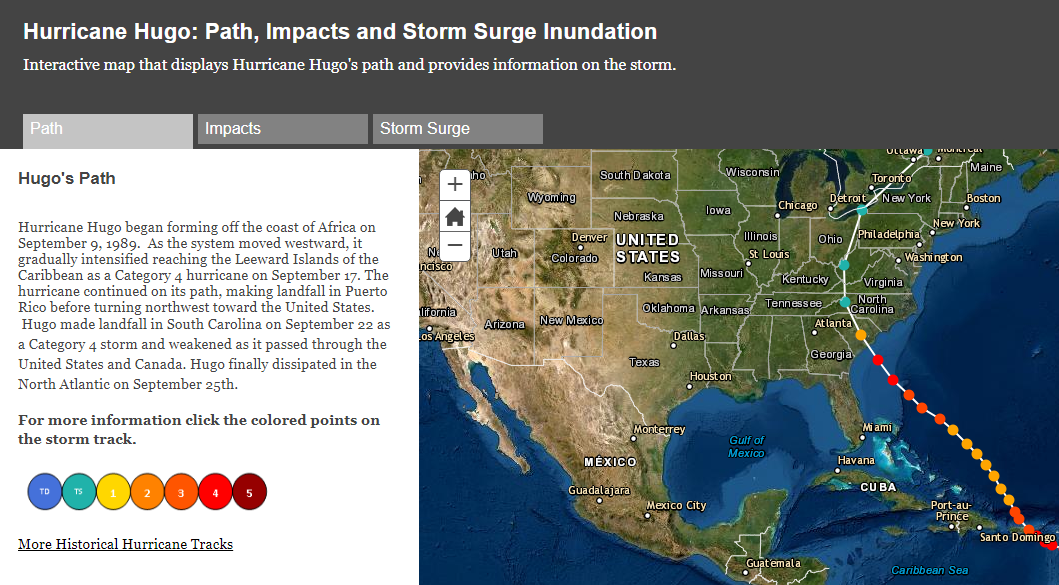Click the TS legend circle

[x=79, y=492]
